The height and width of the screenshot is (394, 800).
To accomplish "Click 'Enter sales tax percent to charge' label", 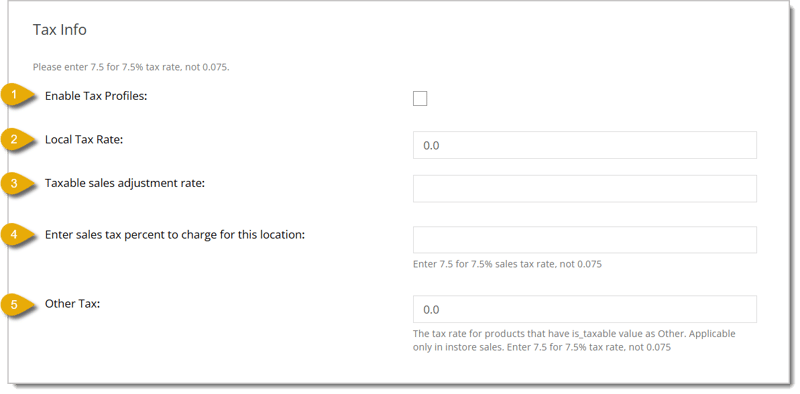I will 175,235.
